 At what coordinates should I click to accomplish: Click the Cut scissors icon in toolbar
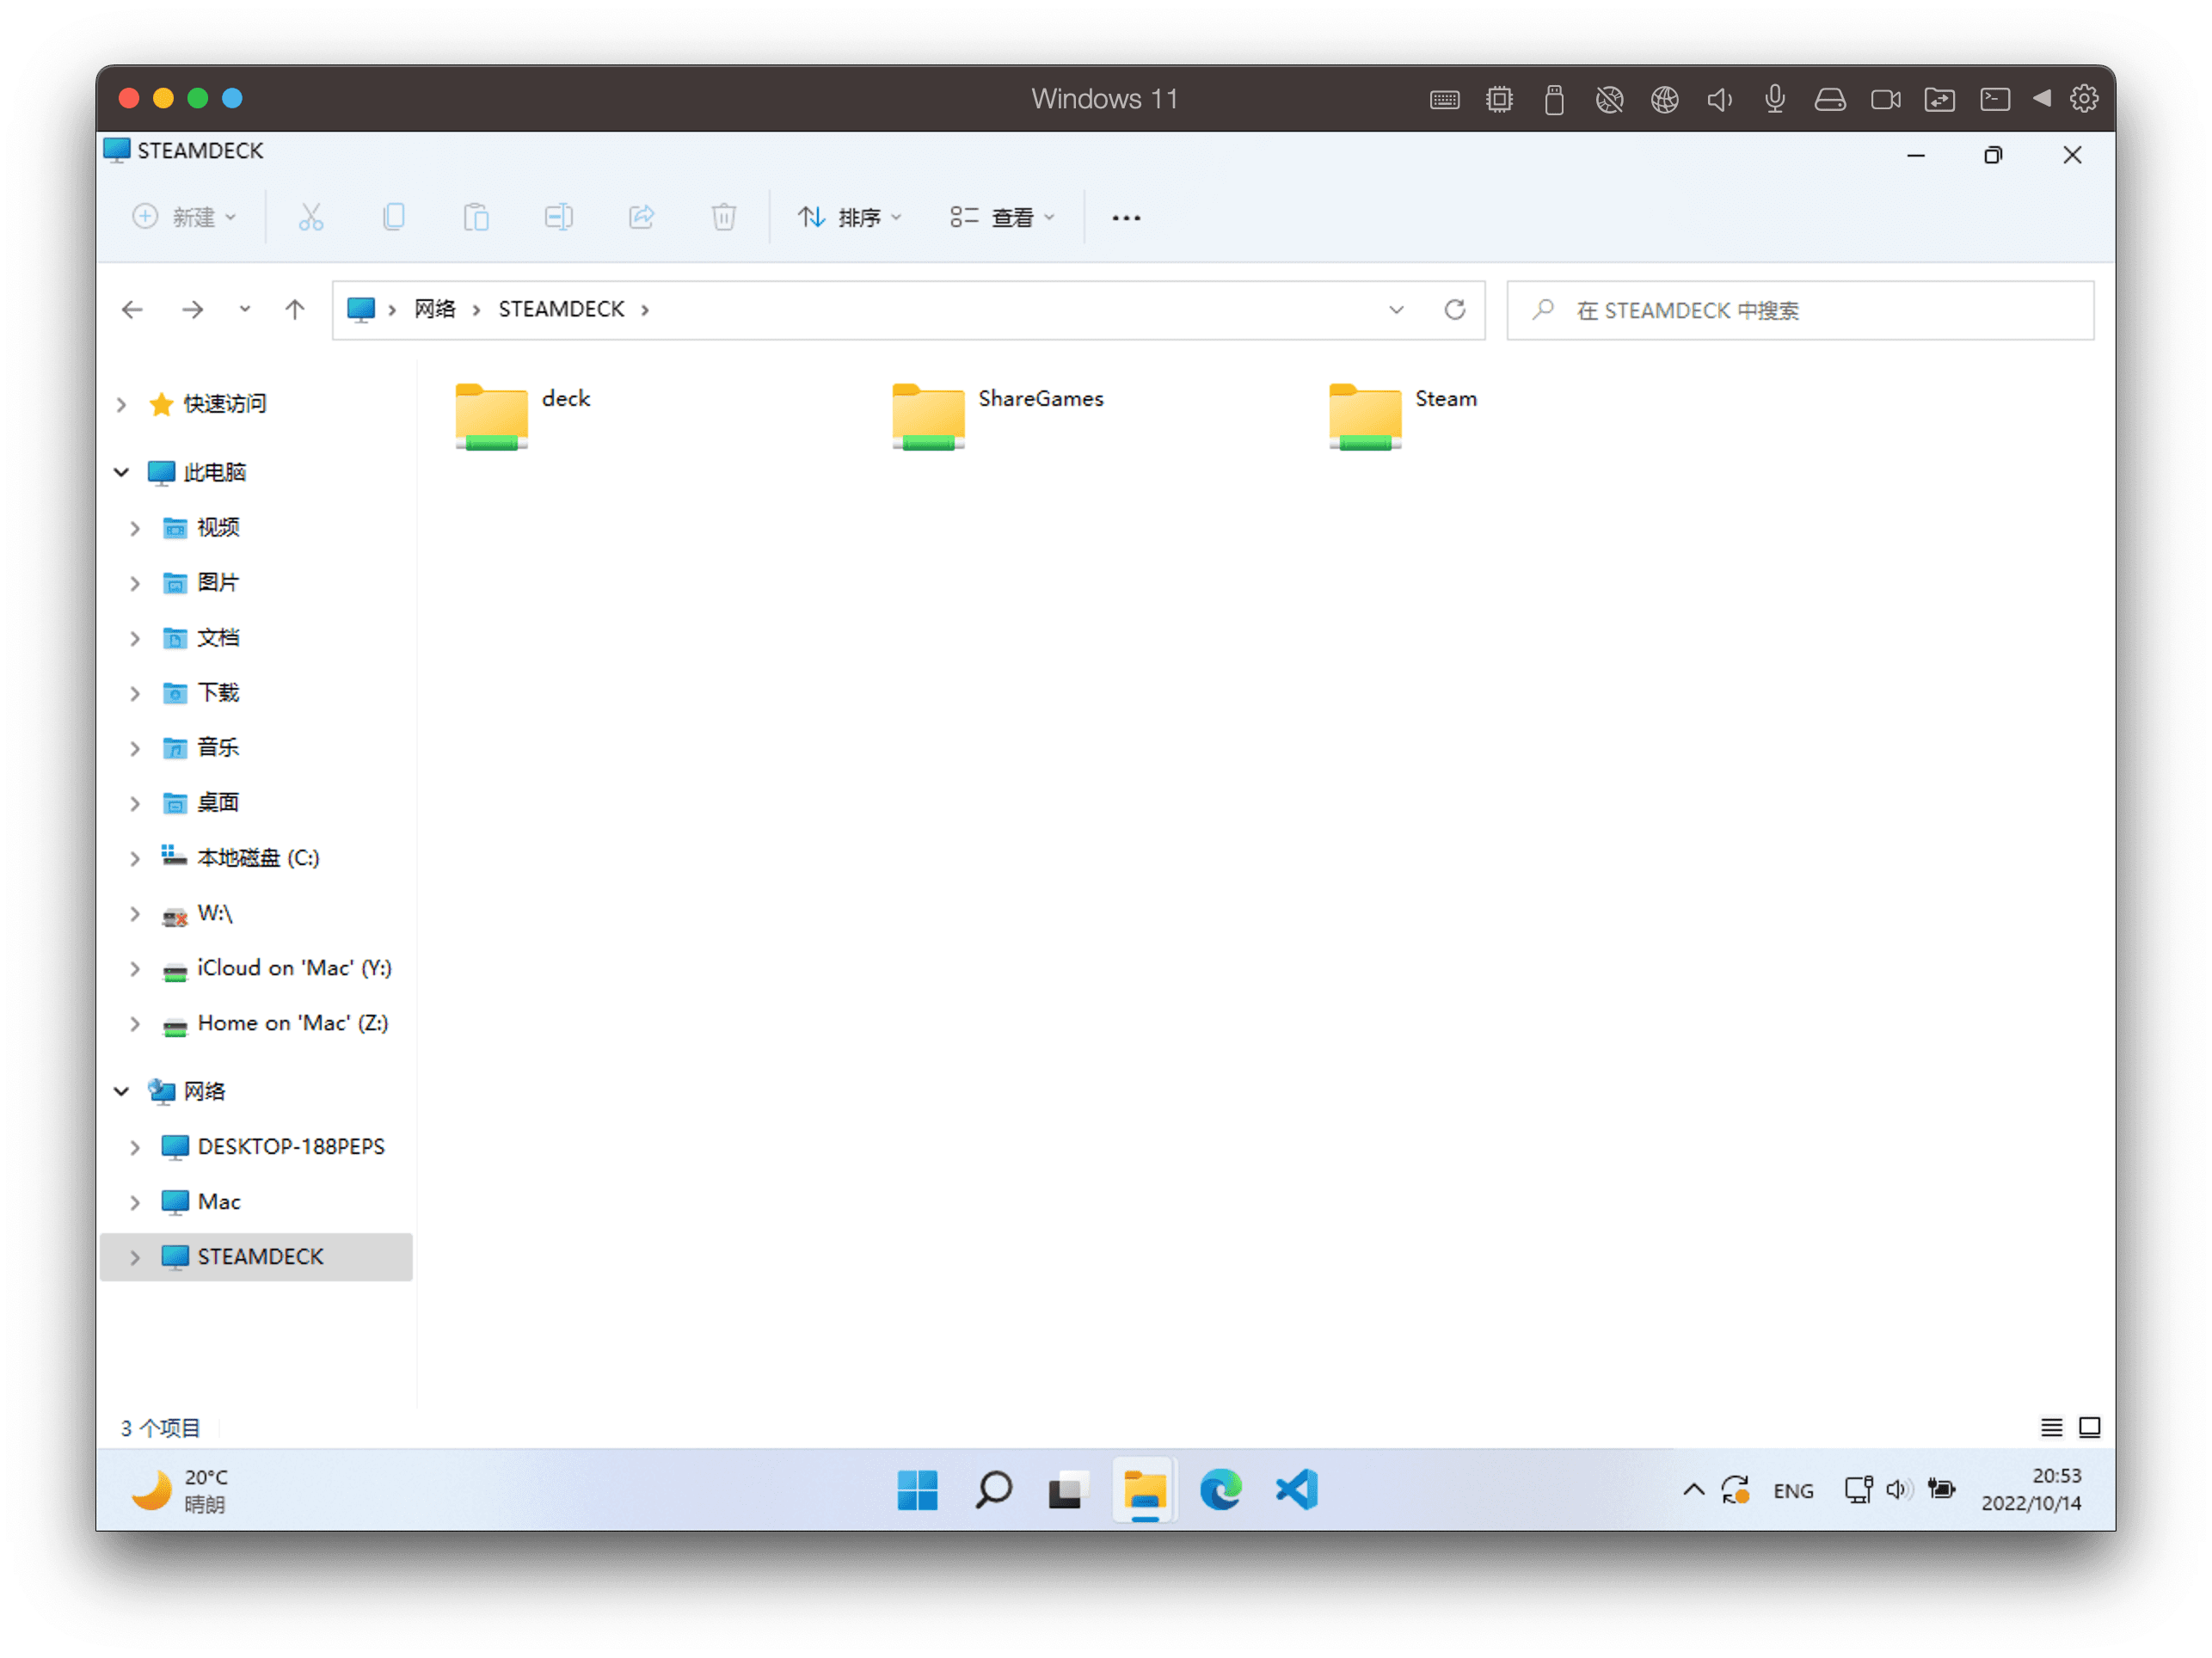(x=311, y=217)
